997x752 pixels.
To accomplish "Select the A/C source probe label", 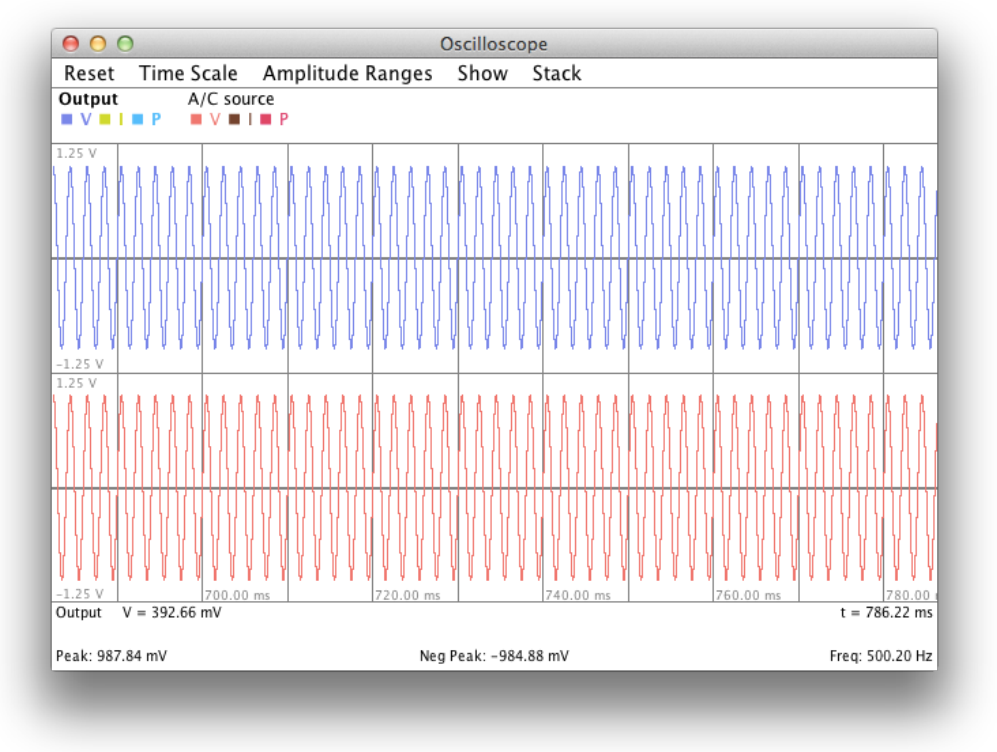I will 231,99.
